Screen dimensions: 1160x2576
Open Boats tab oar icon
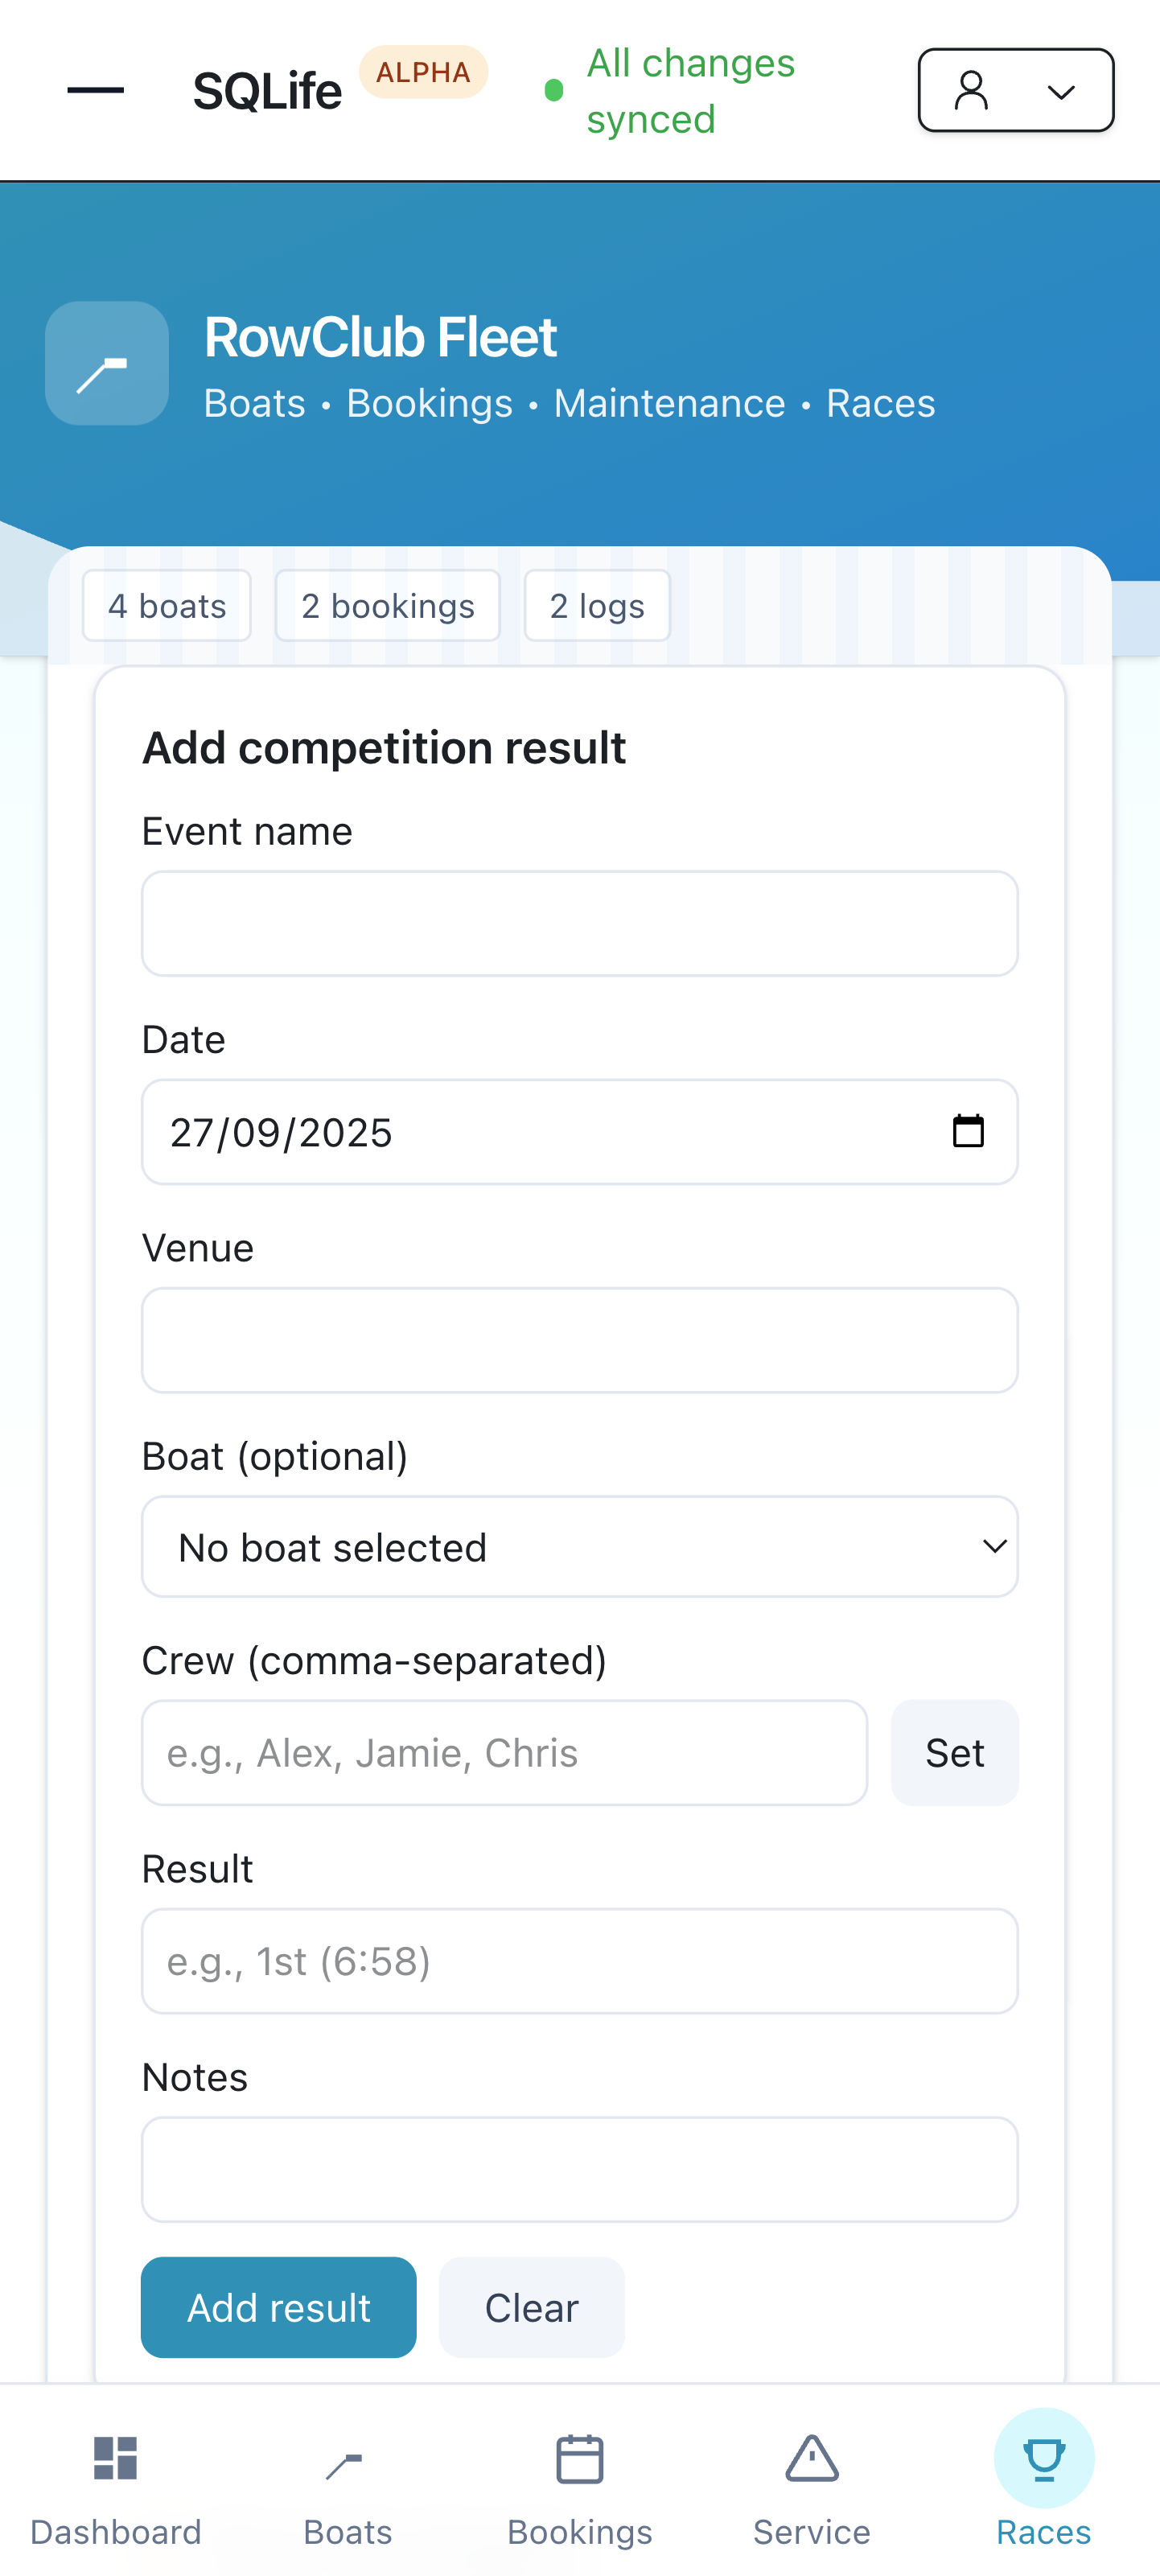tap(347, 2459)
